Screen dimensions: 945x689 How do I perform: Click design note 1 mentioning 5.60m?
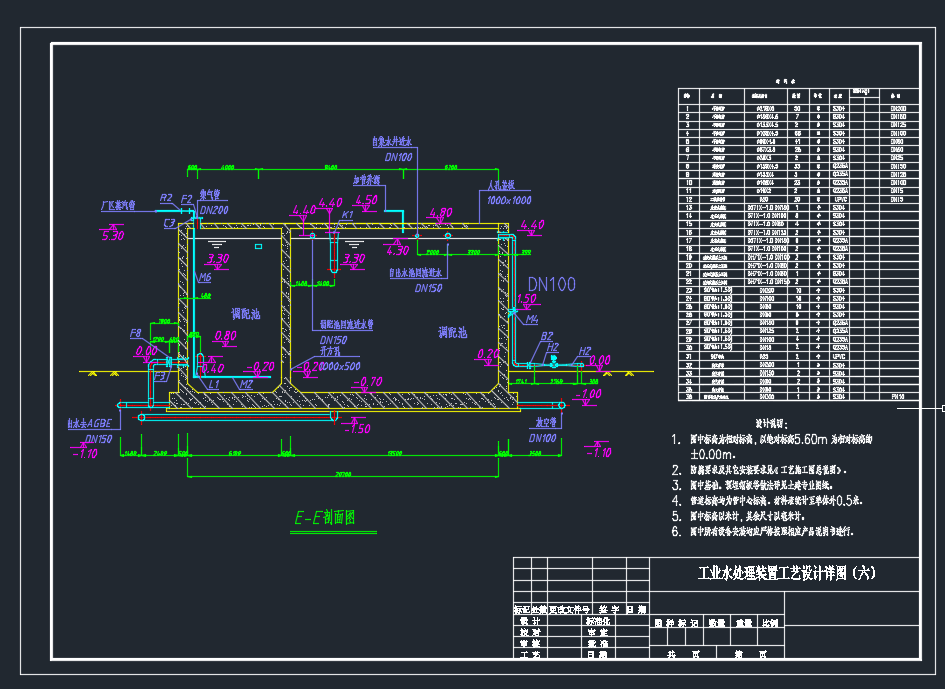pyautogui.click(x=772, y=439)
